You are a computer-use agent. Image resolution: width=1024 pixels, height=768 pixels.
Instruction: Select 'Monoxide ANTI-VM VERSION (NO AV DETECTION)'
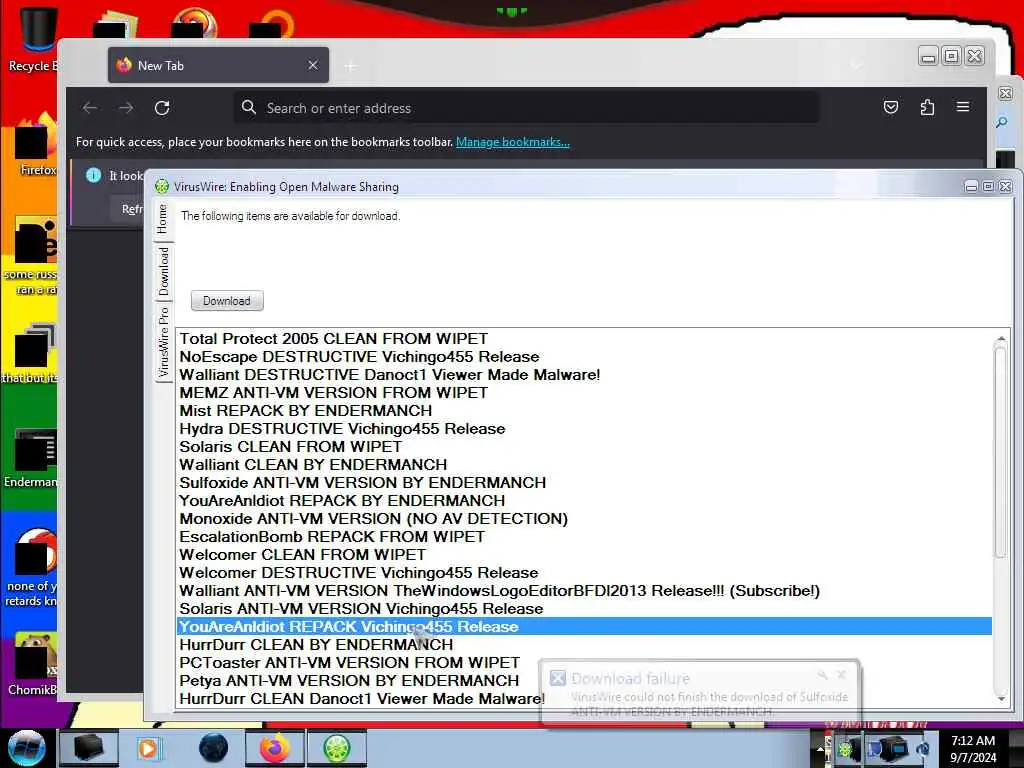point(584,519)
